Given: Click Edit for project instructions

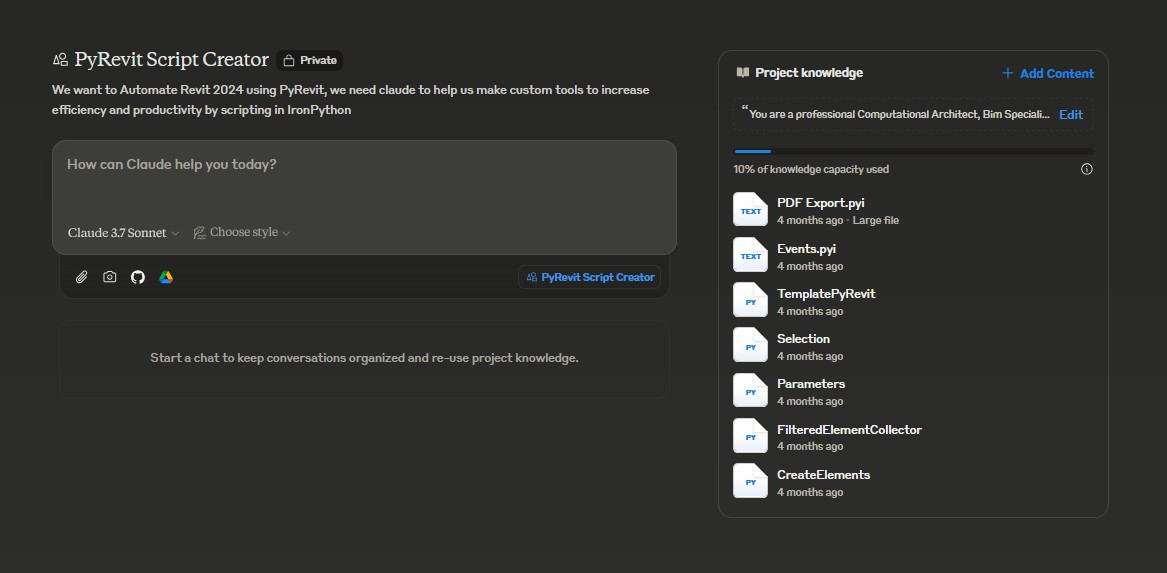Looking at the screenshot, I should (1071, 115).
